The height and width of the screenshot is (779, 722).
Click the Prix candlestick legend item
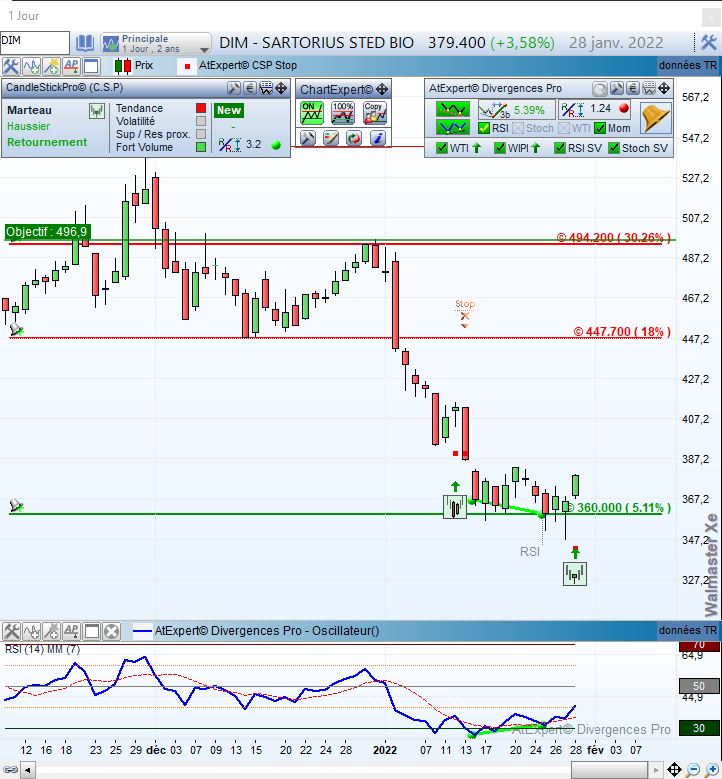134,66
